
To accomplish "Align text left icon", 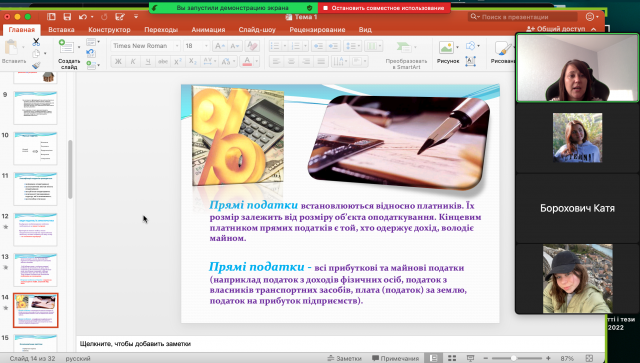I will point(276,62).
